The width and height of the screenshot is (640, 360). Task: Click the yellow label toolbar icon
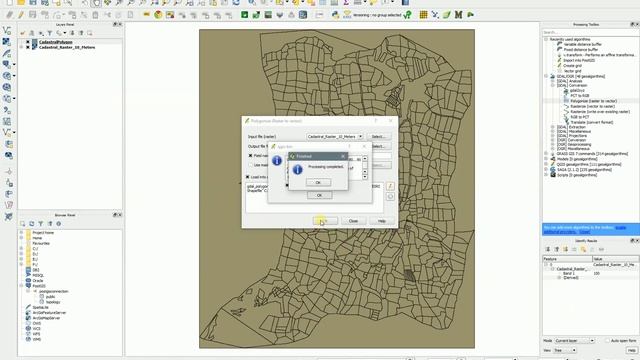coord(146,15)
